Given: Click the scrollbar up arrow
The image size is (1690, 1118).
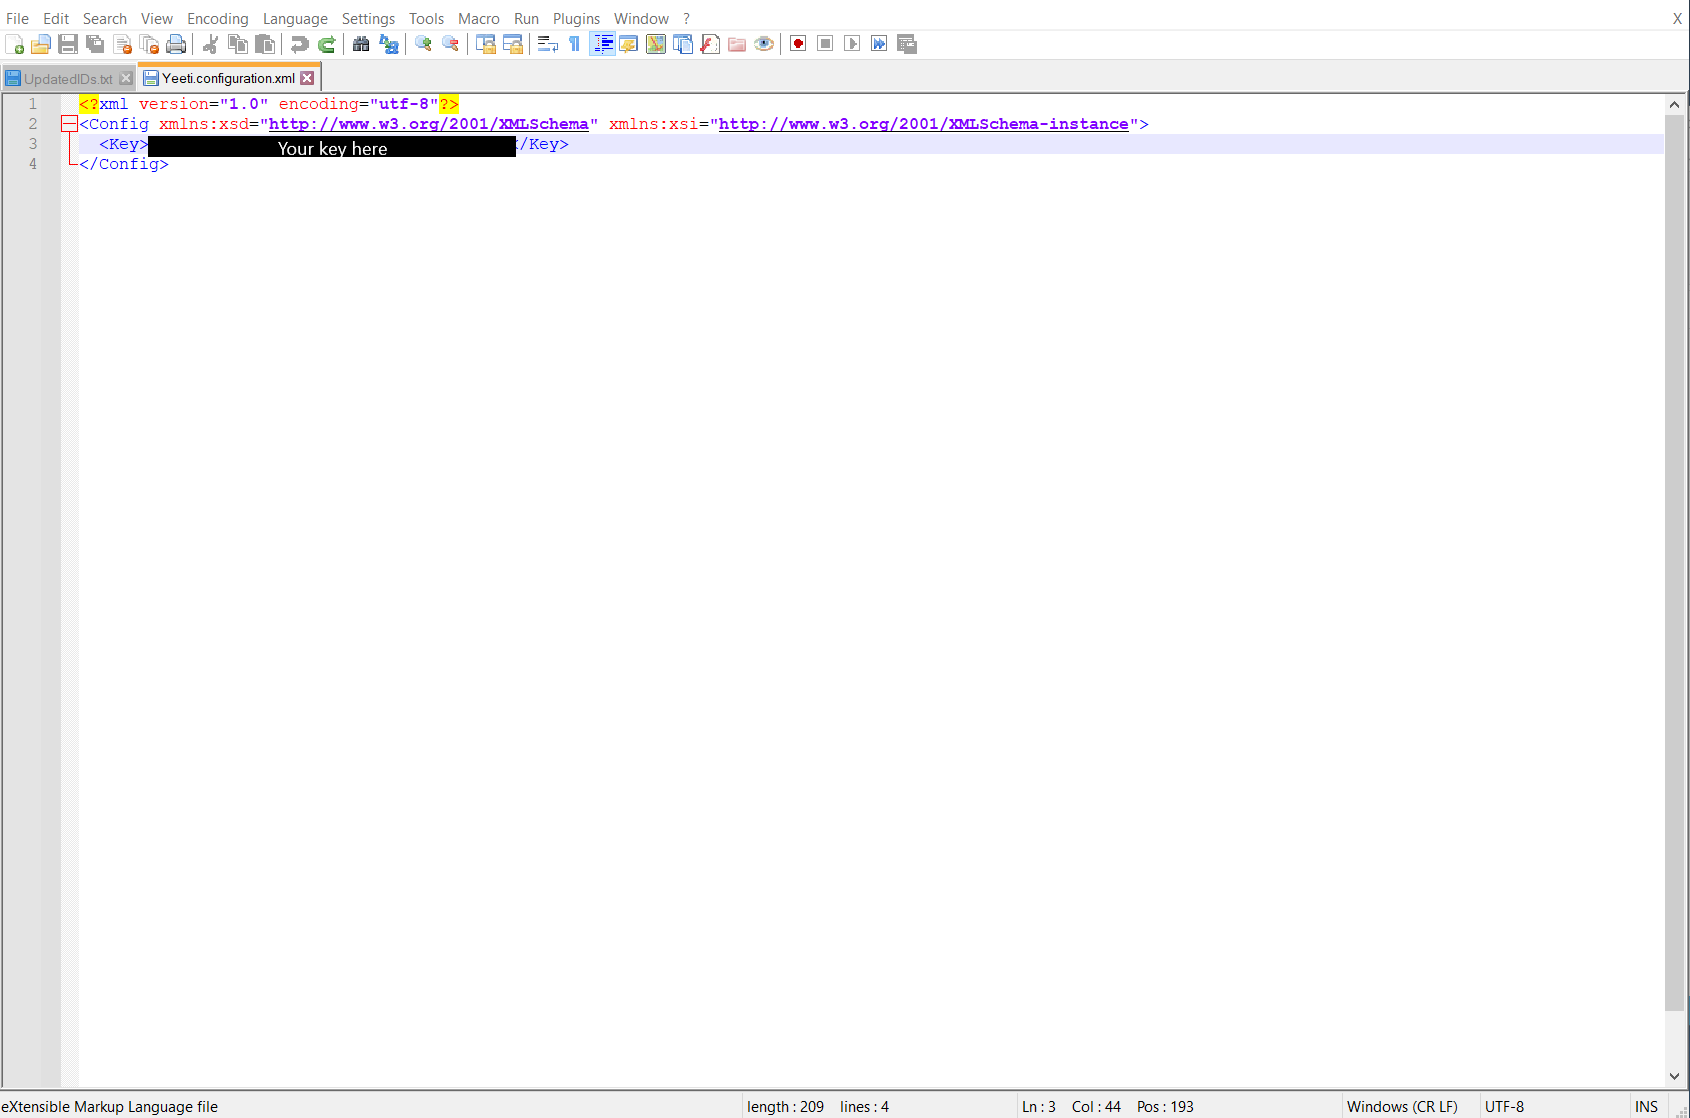Looking at the screenshot, I should pyautogui.click(x=1675, y=104).
